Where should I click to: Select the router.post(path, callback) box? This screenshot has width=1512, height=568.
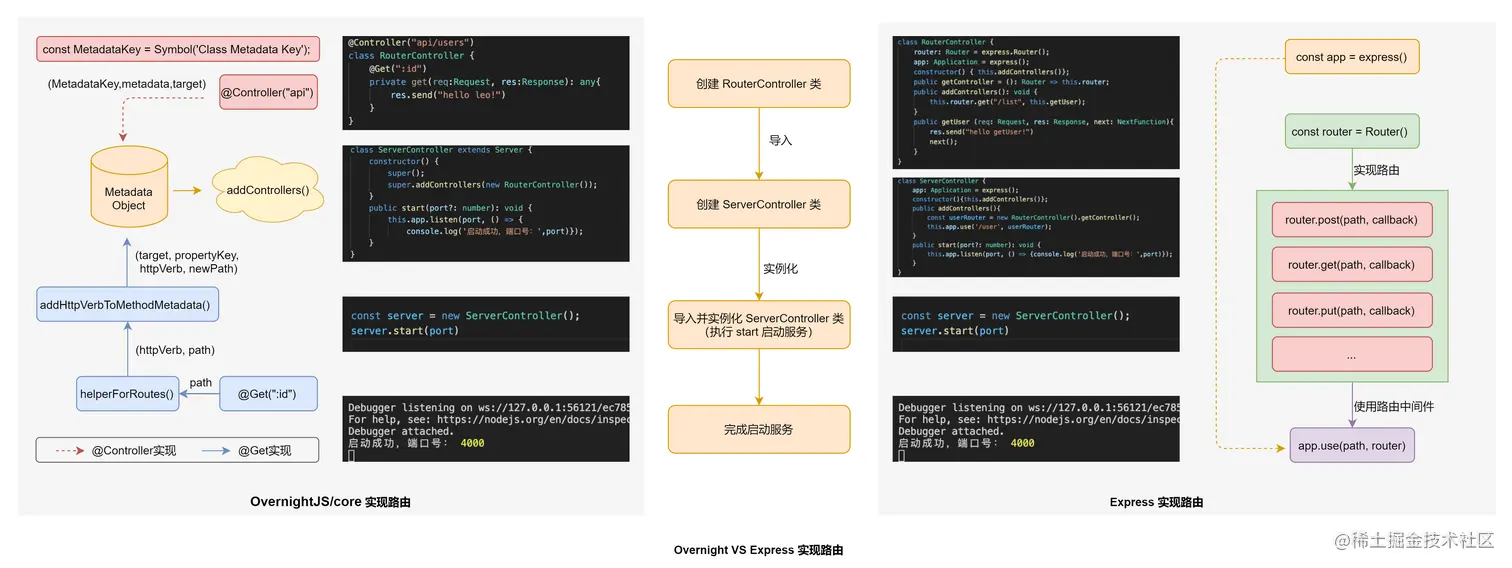[1351, 219]
